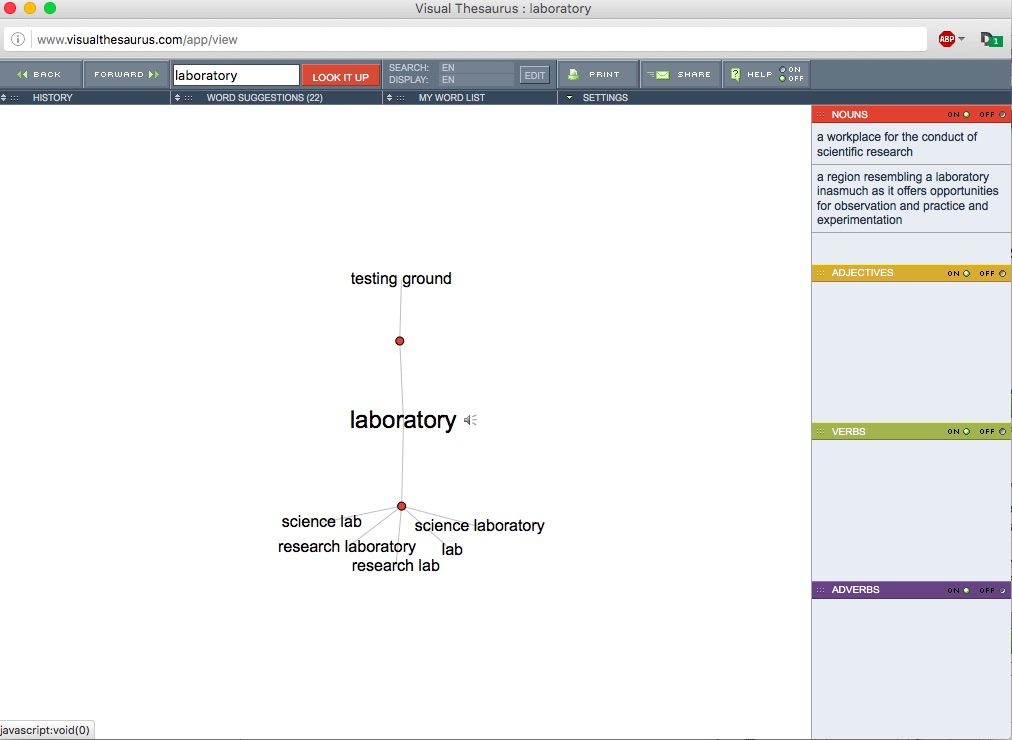Select the word 'testing ground'
The image size is (1012, 740).
point(401,279)
